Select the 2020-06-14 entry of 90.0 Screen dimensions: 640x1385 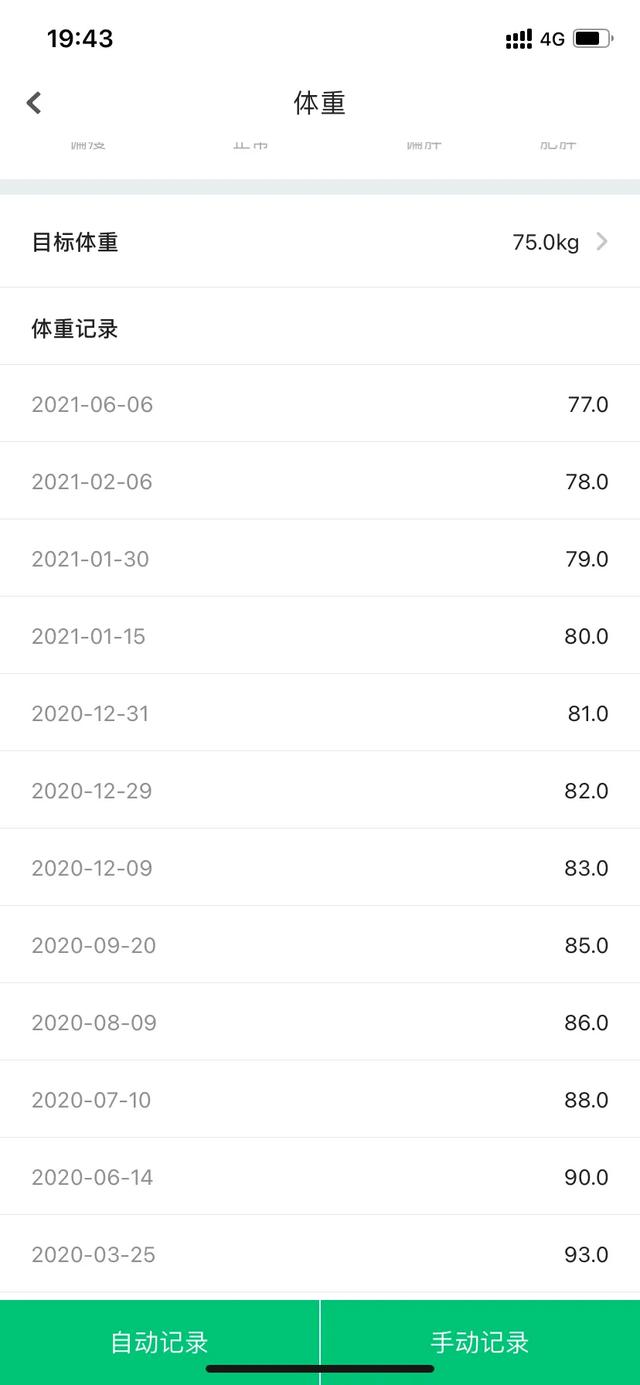pyautogui.click(x=320, y=1176)
